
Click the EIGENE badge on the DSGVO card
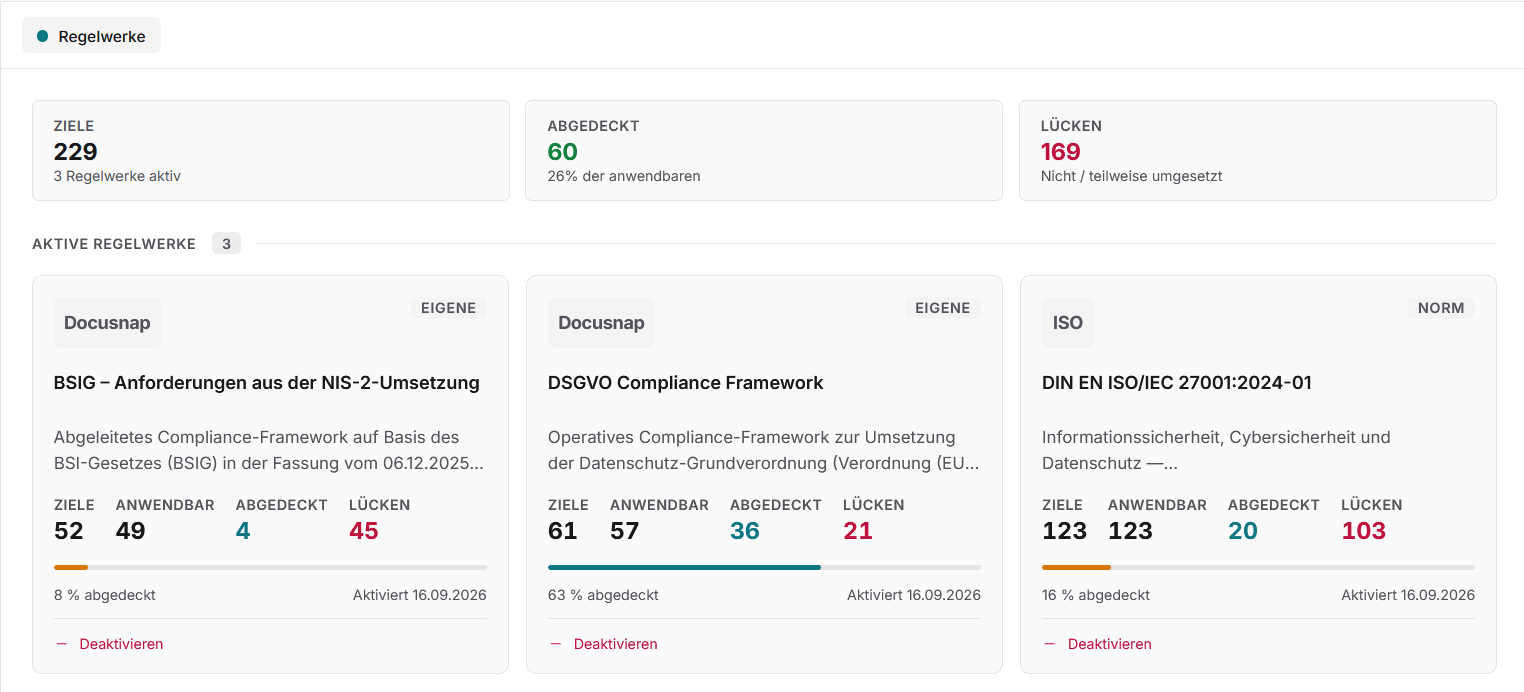pyautogui.click(x=943, y=308)
